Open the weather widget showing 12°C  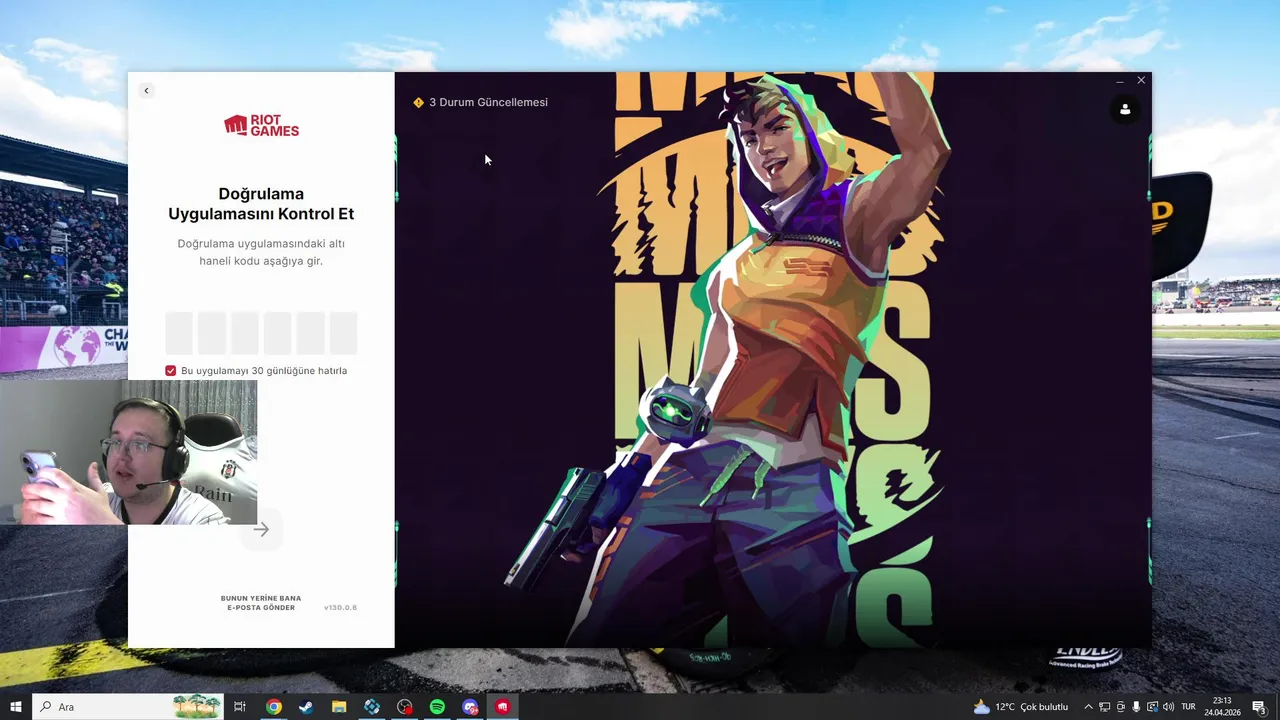click(1021, 707)
